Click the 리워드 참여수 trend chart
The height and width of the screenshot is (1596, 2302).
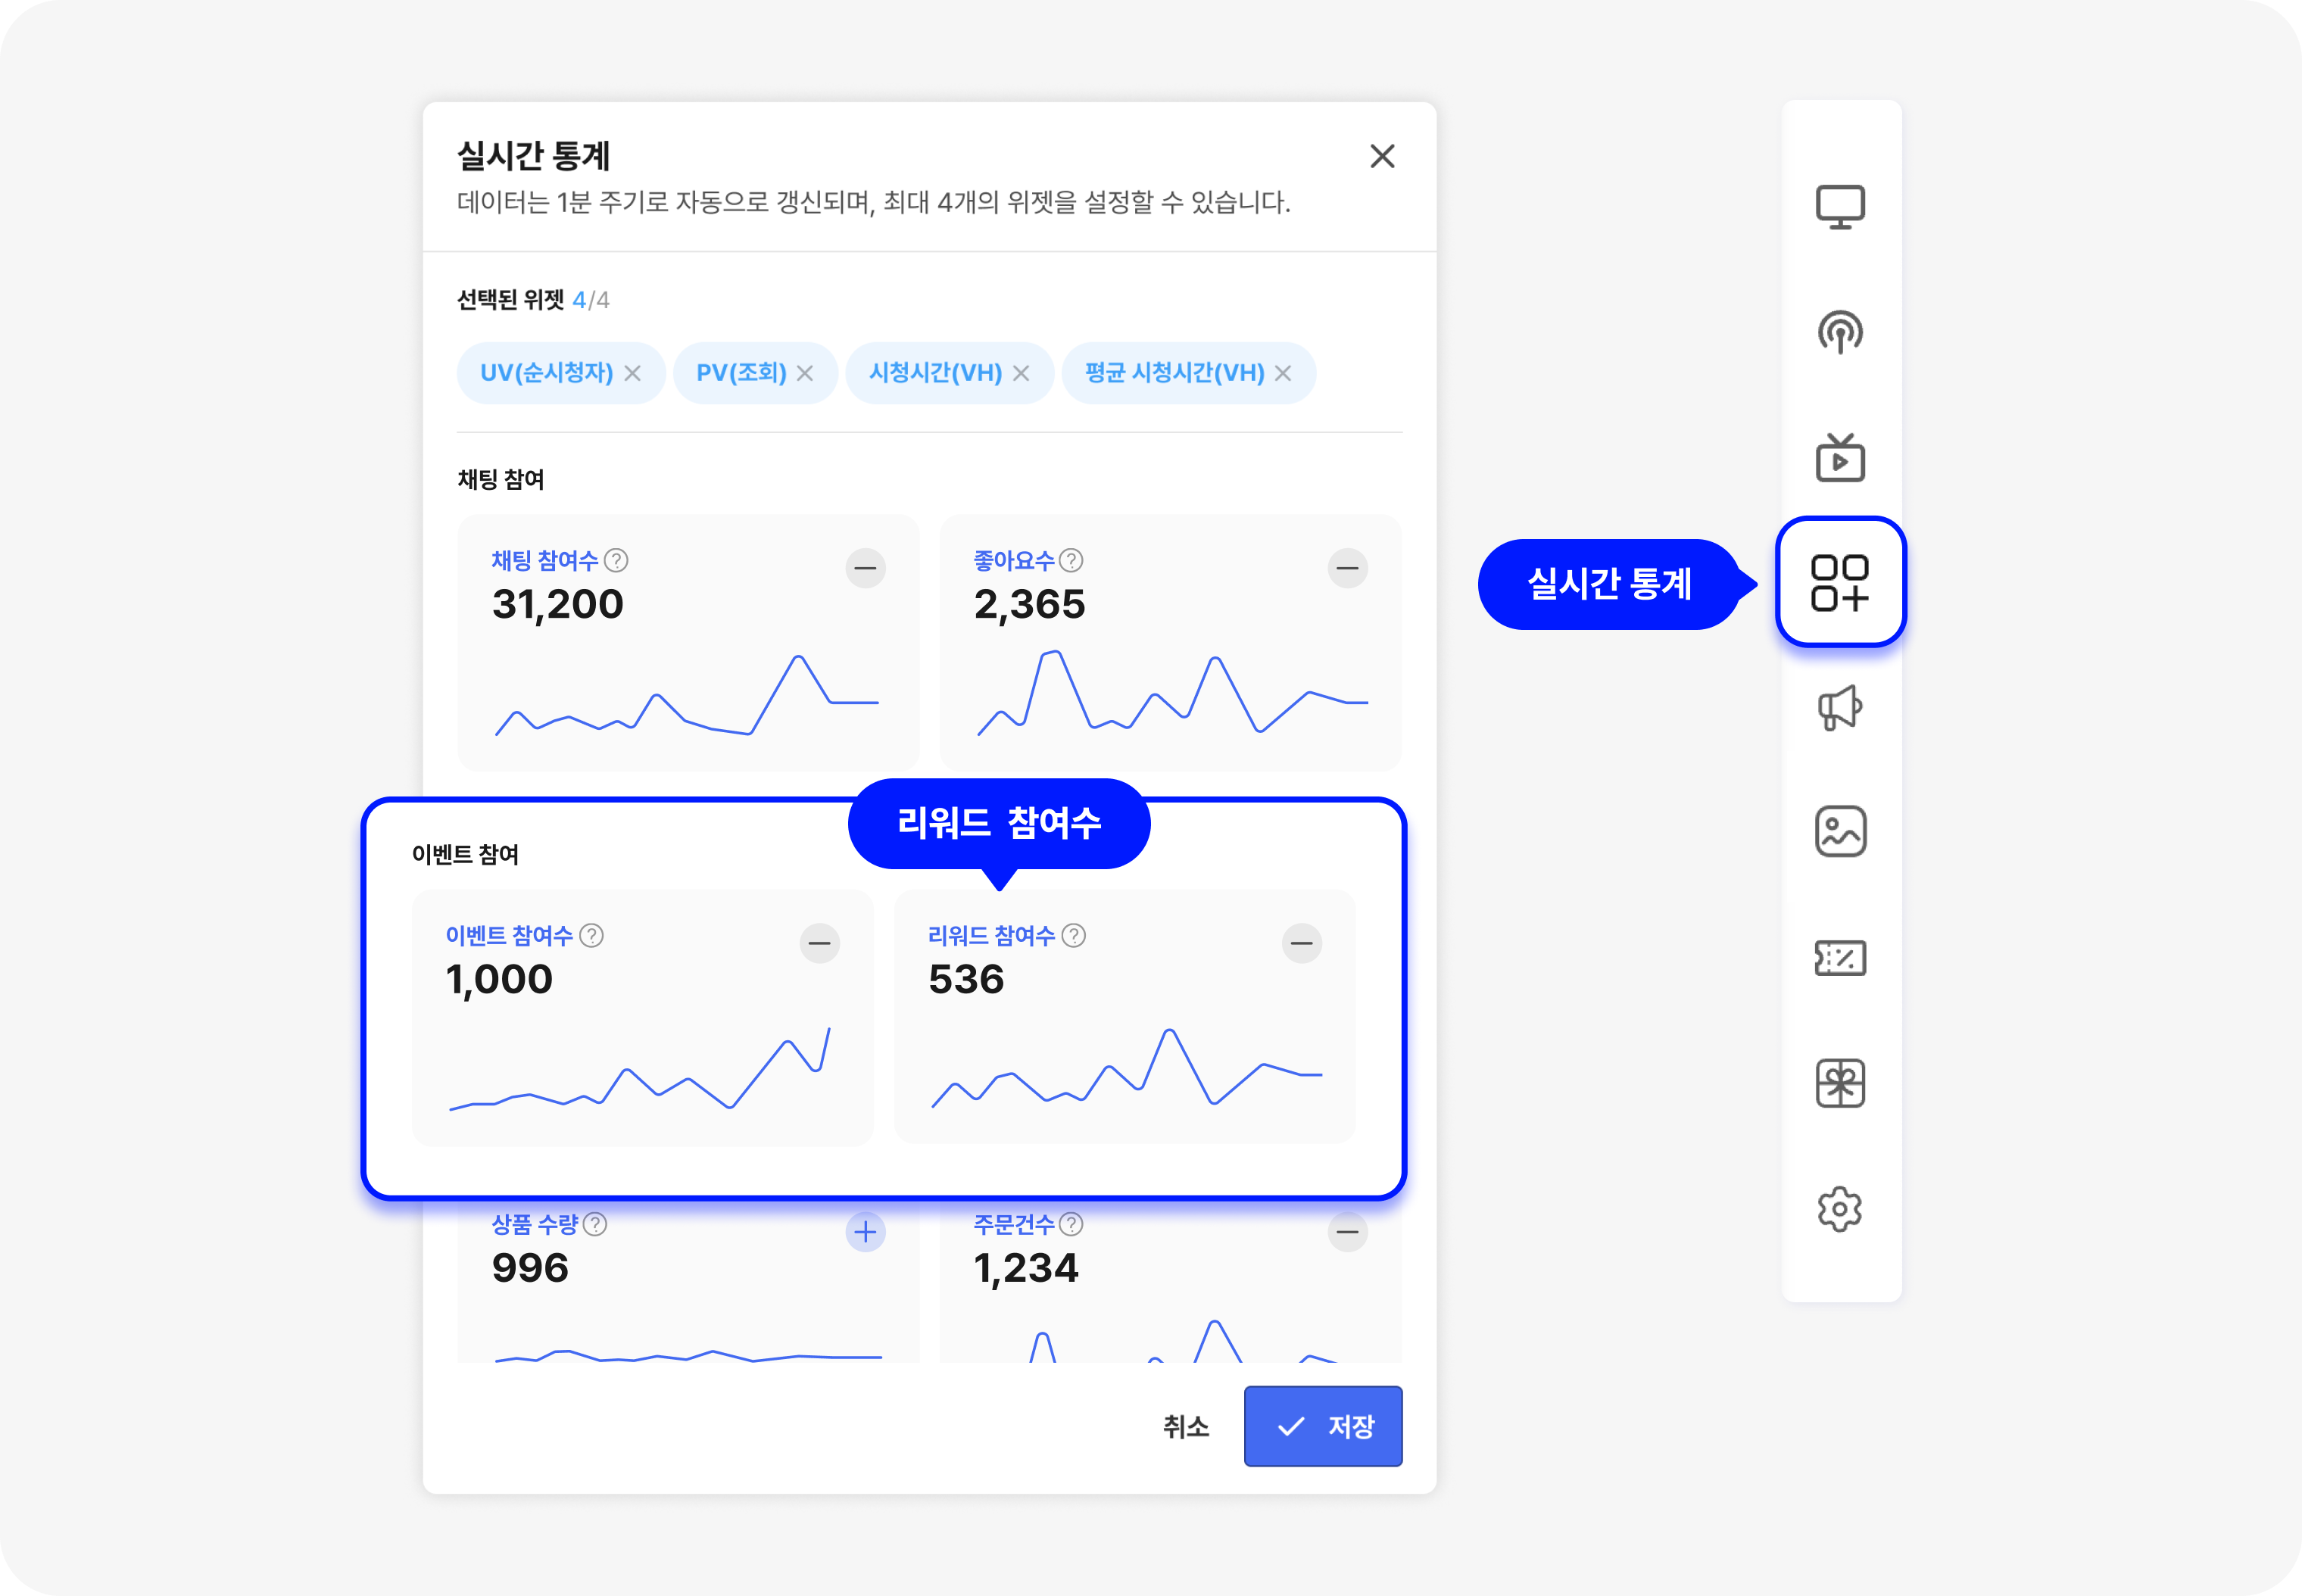(x=1127, y=1067)
